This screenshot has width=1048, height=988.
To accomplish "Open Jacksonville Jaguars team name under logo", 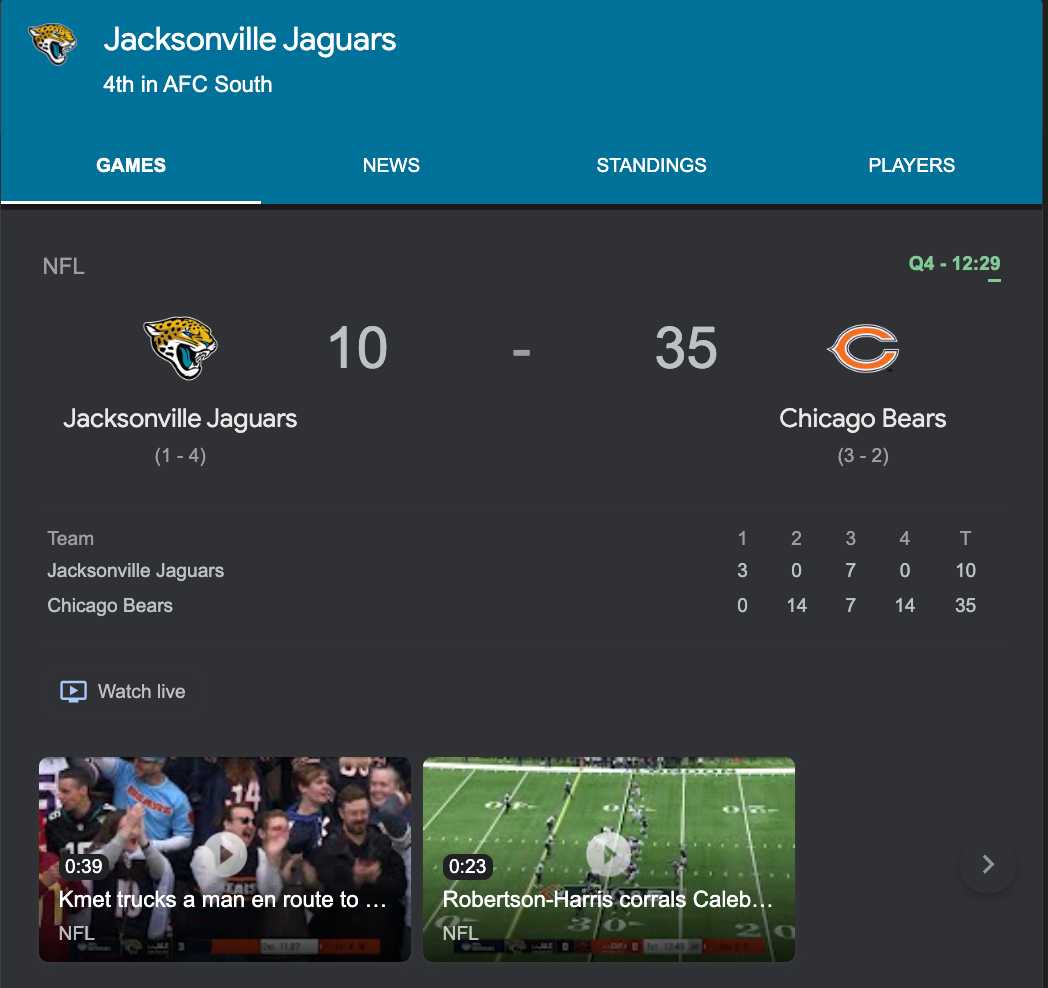I will coord(180,418).
